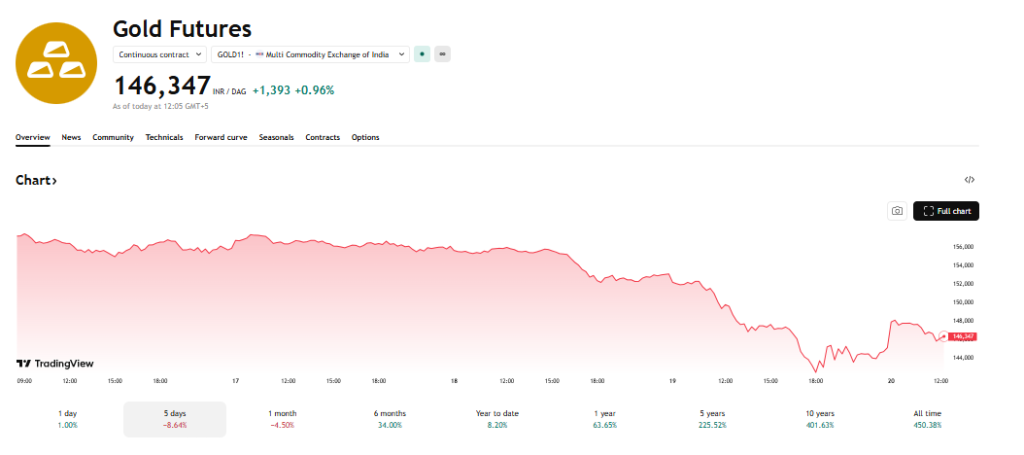The width and height of the screenshot is (1024, 455).
Task: Click the 144,000 price axis label
Action: 964,358
